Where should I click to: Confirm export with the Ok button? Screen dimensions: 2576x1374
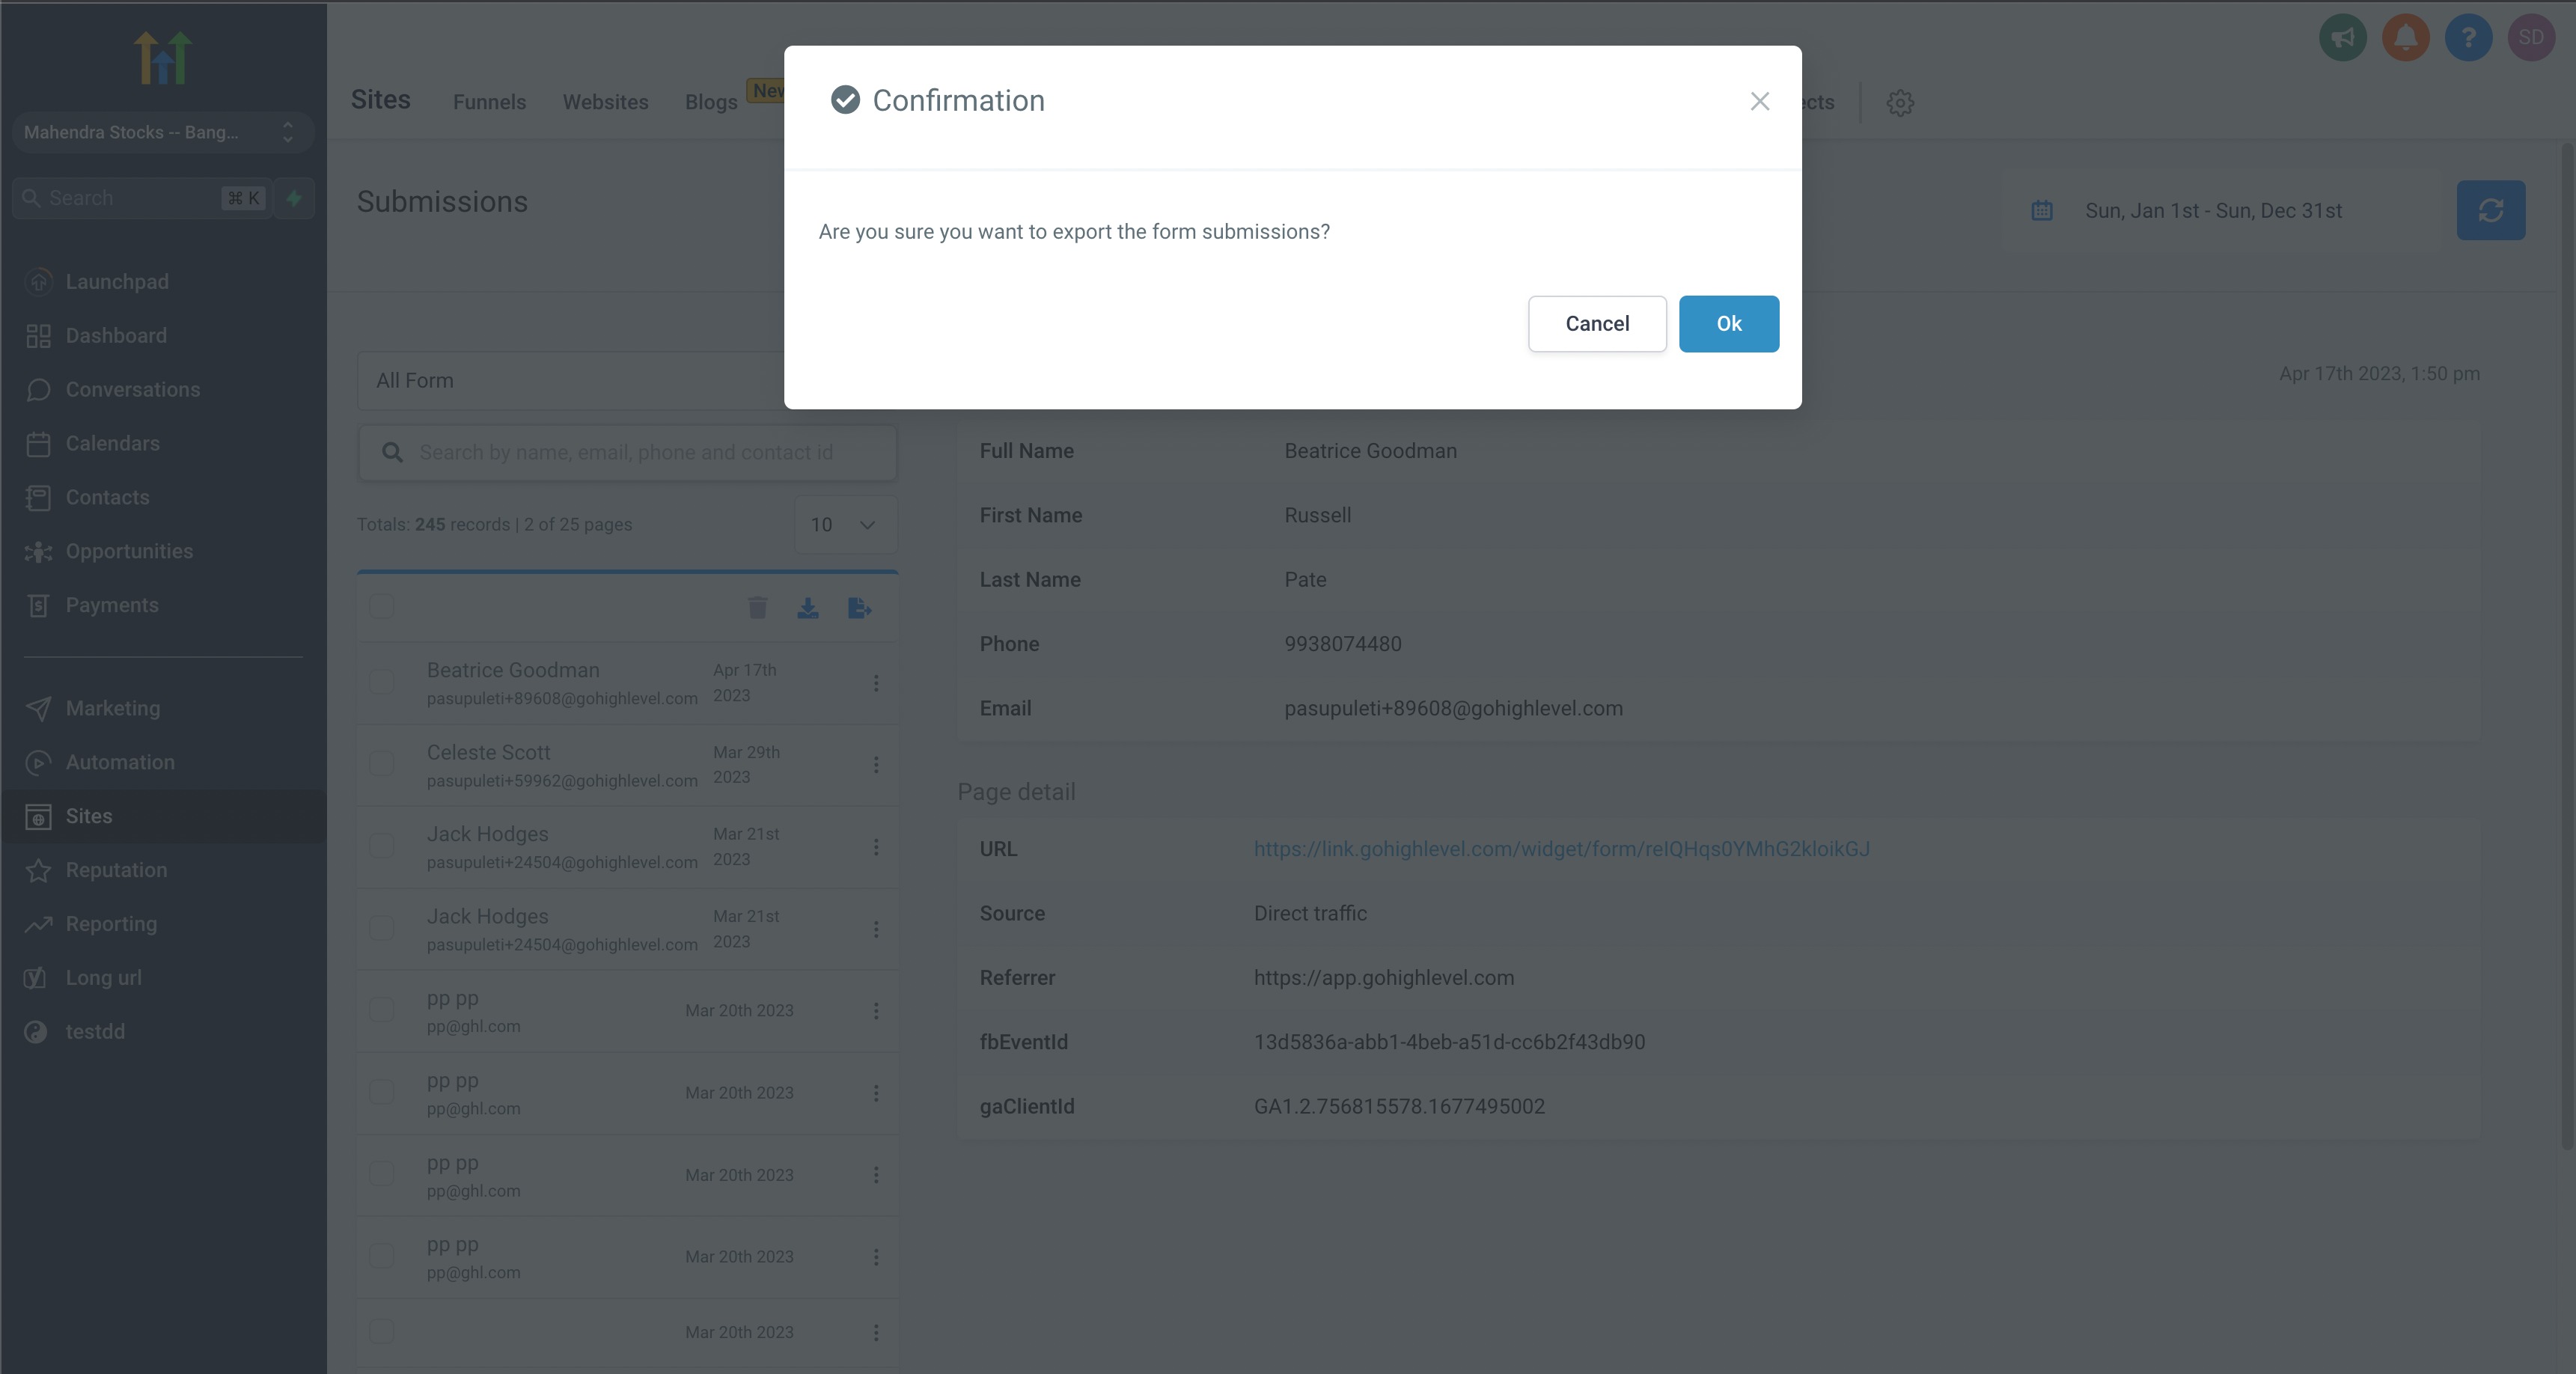pos(1728,323)
